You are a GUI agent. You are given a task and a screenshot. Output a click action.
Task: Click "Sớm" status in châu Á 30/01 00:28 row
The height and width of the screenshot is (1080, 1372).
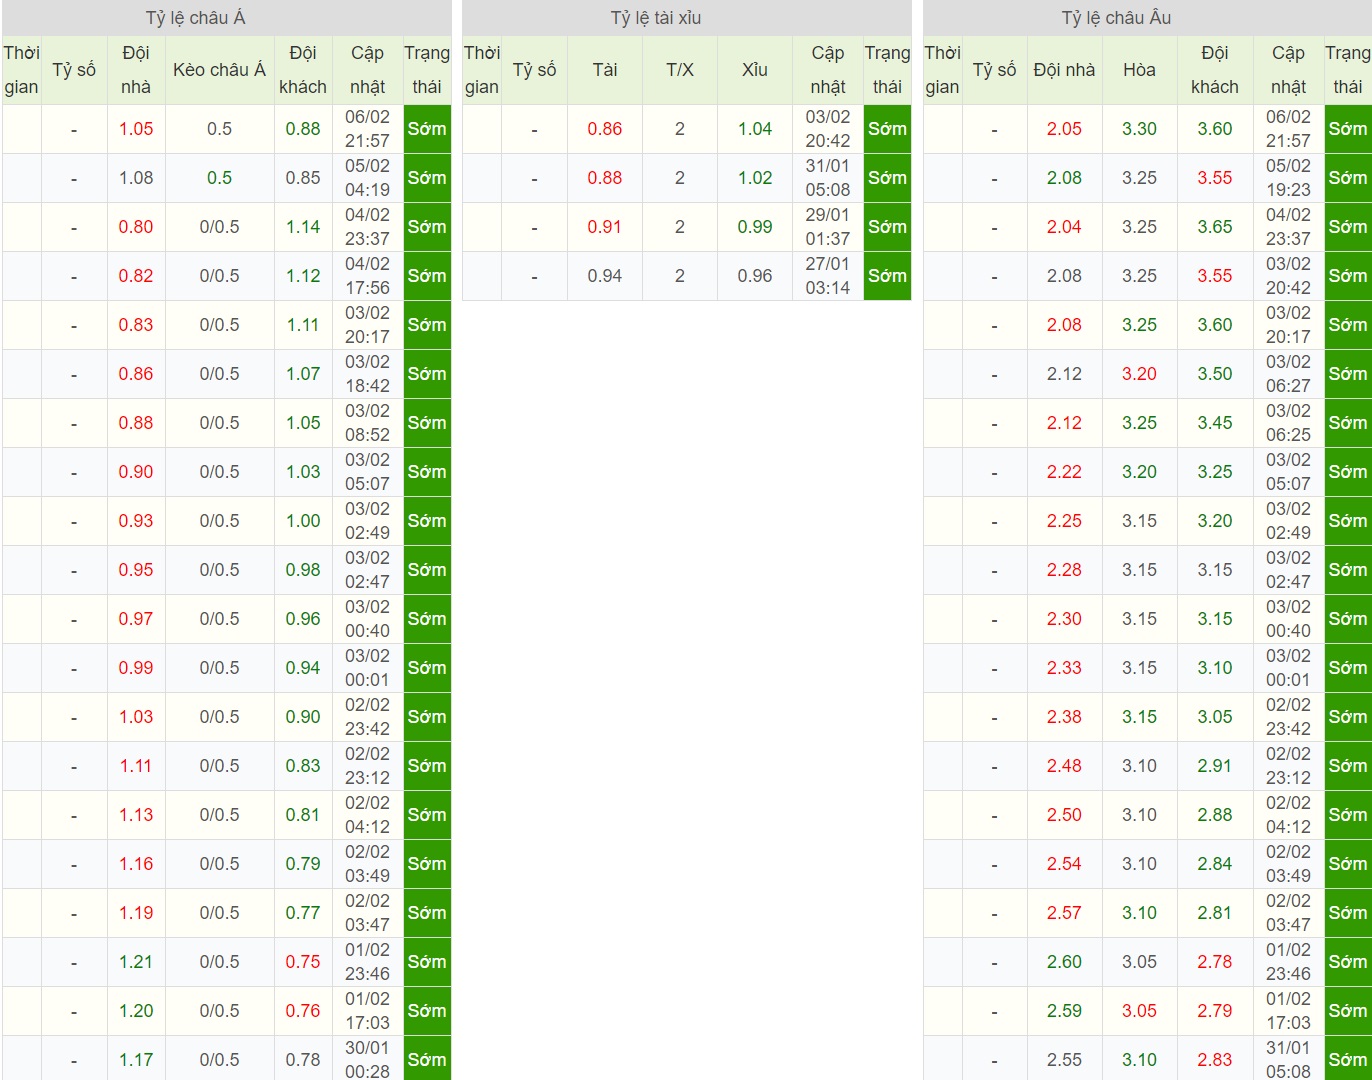[427, 1059]
